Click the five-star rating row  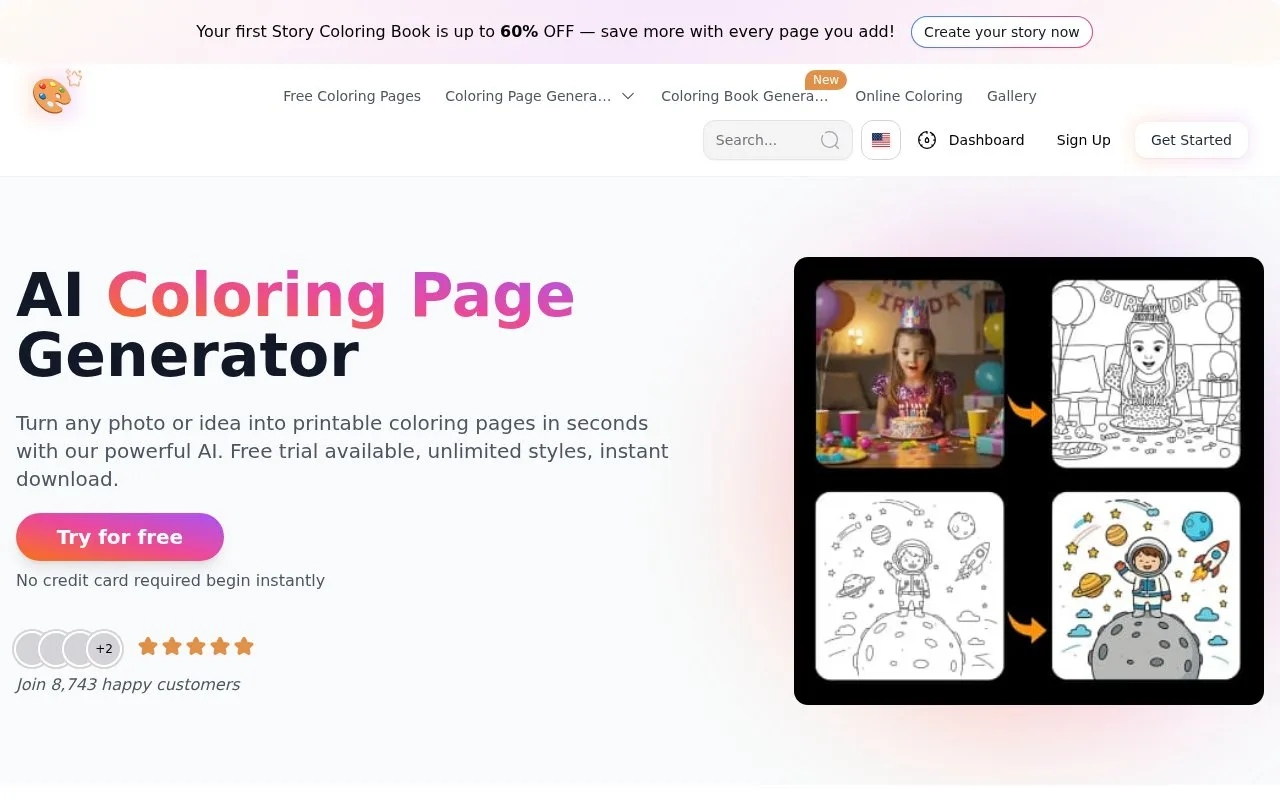[196, 647]
